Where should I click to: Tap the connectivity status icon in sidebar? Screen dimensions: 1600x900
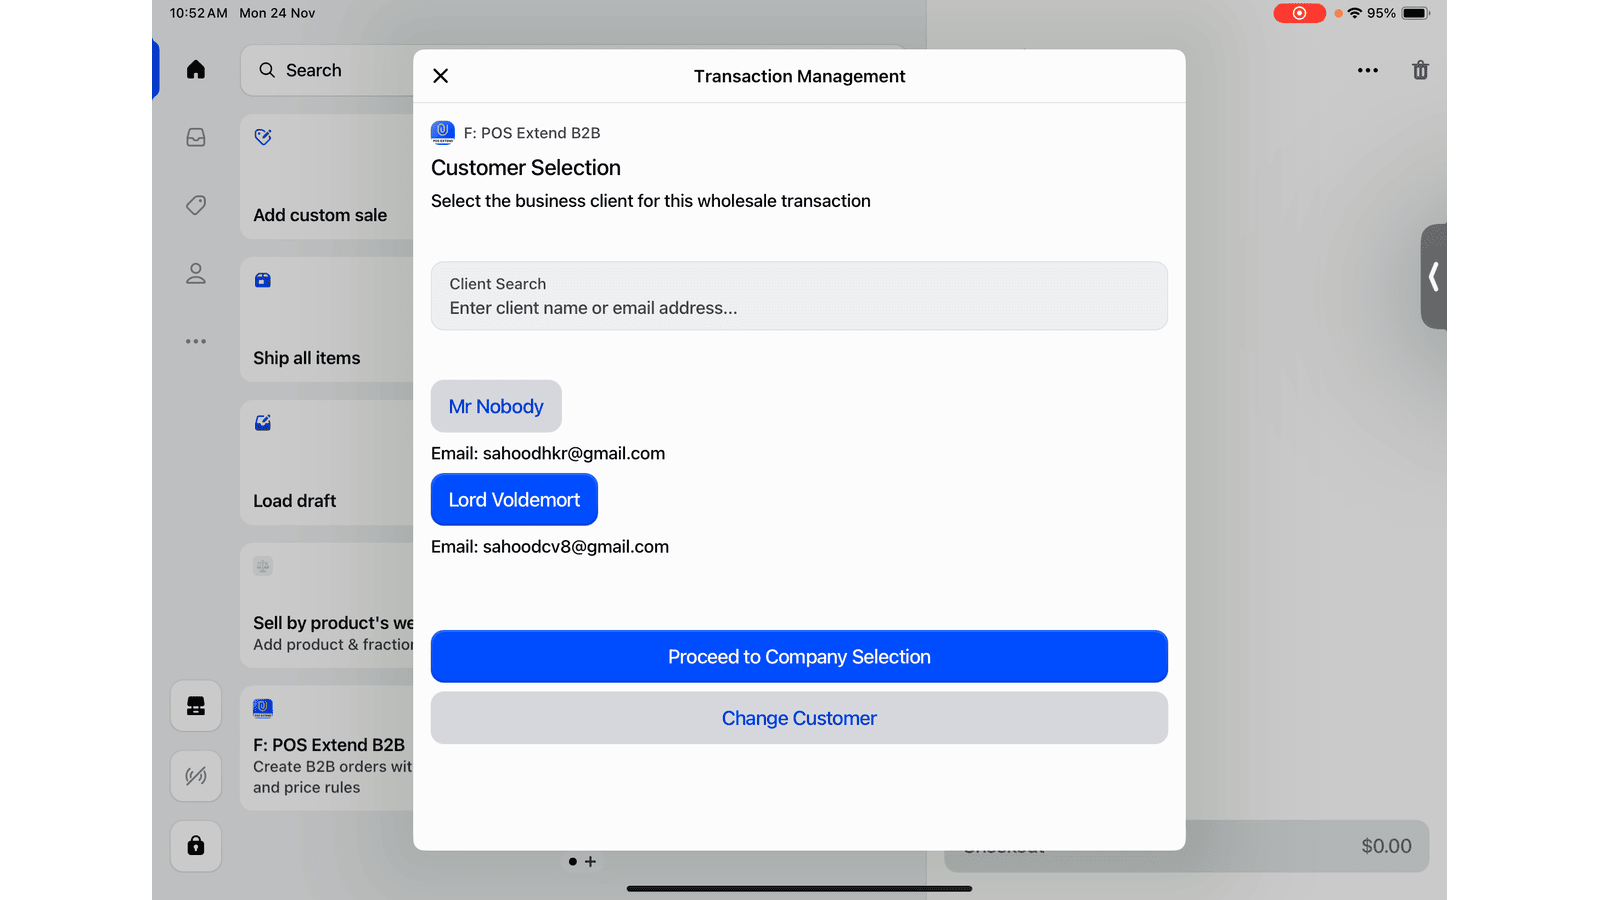(196, 776)
